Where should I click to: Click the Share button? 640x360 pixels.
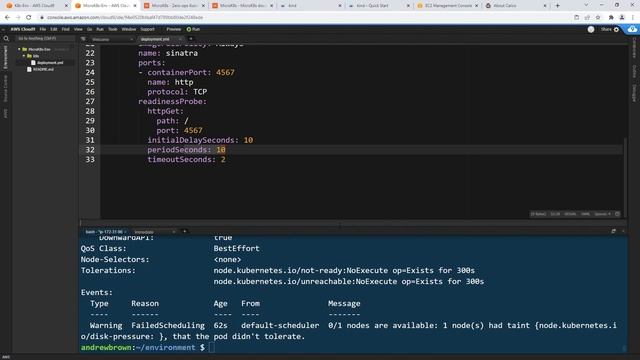point(606,29)
